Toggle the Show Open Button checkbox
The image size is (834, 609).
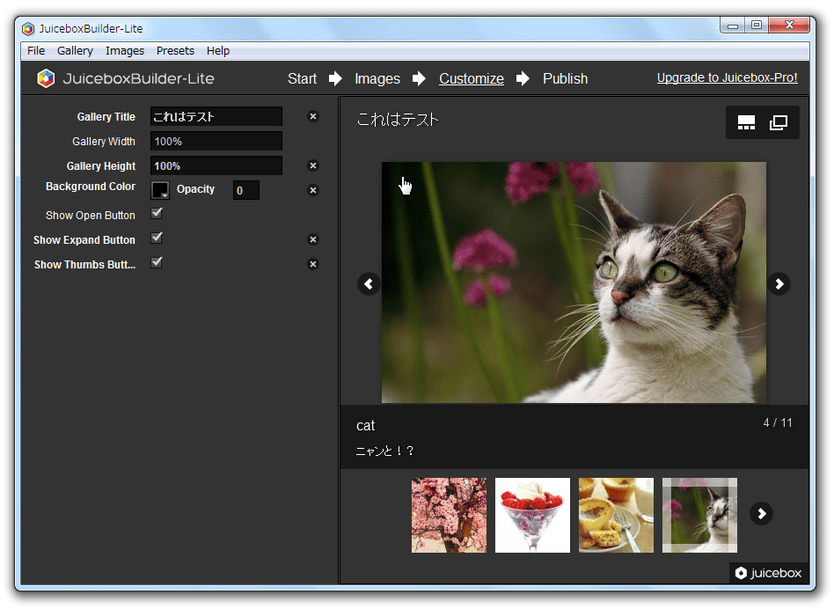(156, 214)
